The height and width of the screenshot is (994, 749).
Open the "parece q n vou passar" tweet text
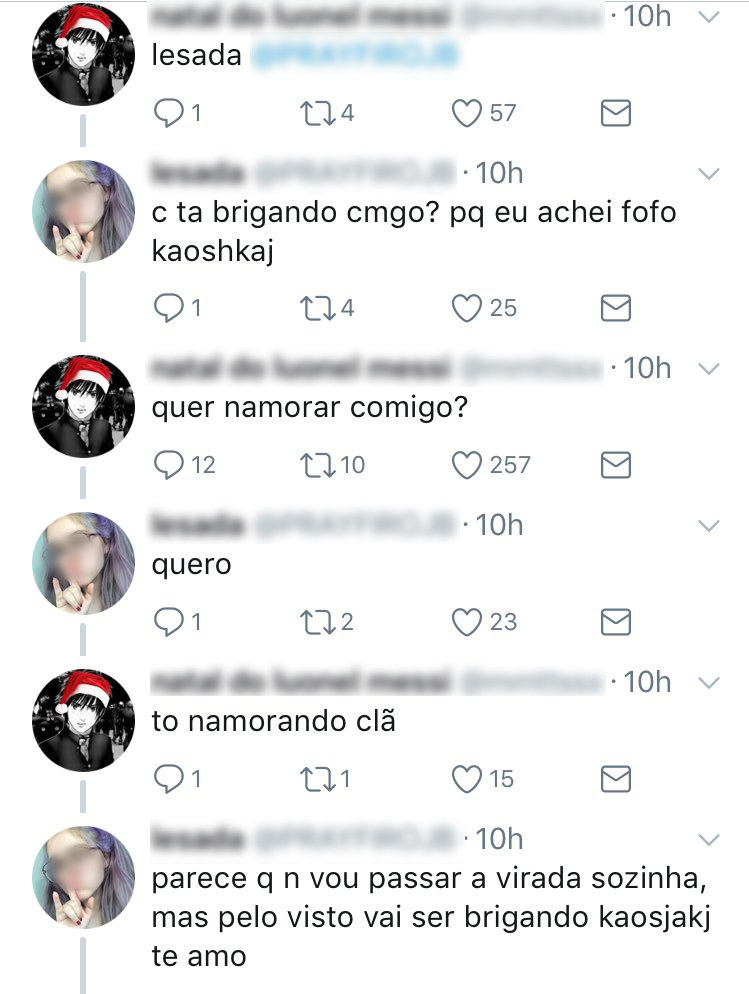point(430,917)
